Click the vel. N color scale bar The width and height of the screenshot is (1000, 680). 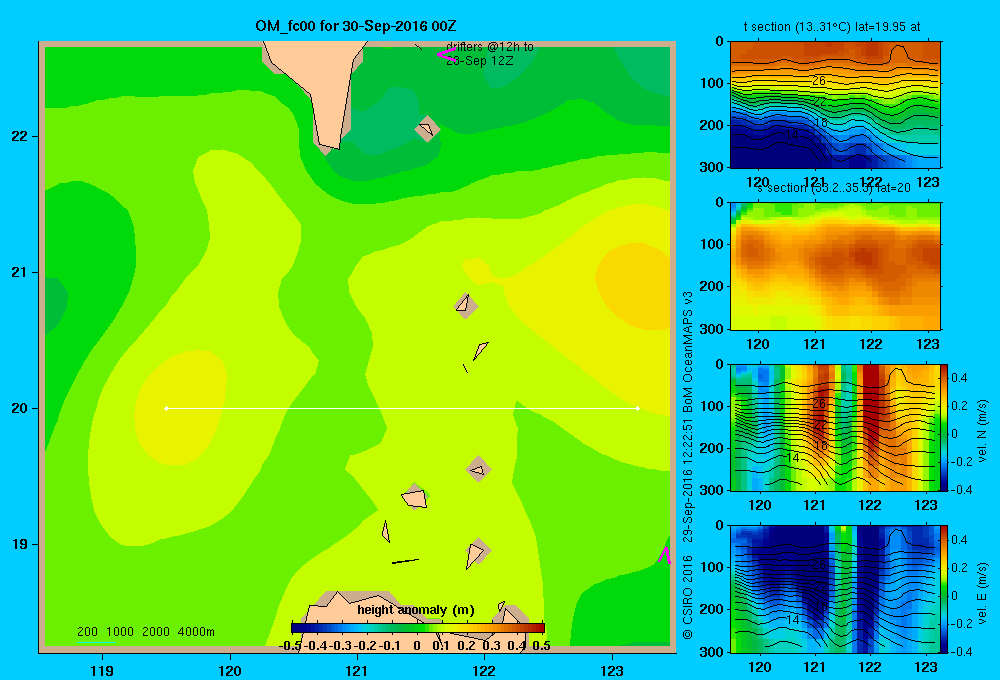945,427
